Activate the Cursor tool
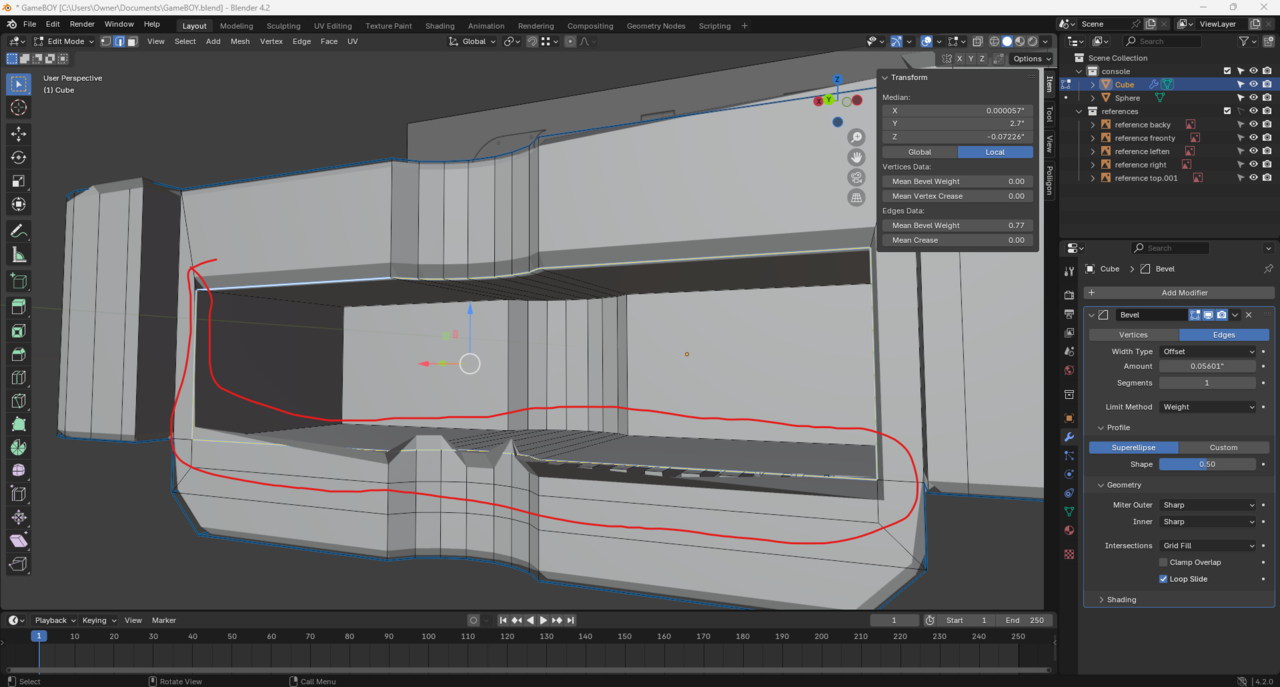 click(x=18, y=108)
